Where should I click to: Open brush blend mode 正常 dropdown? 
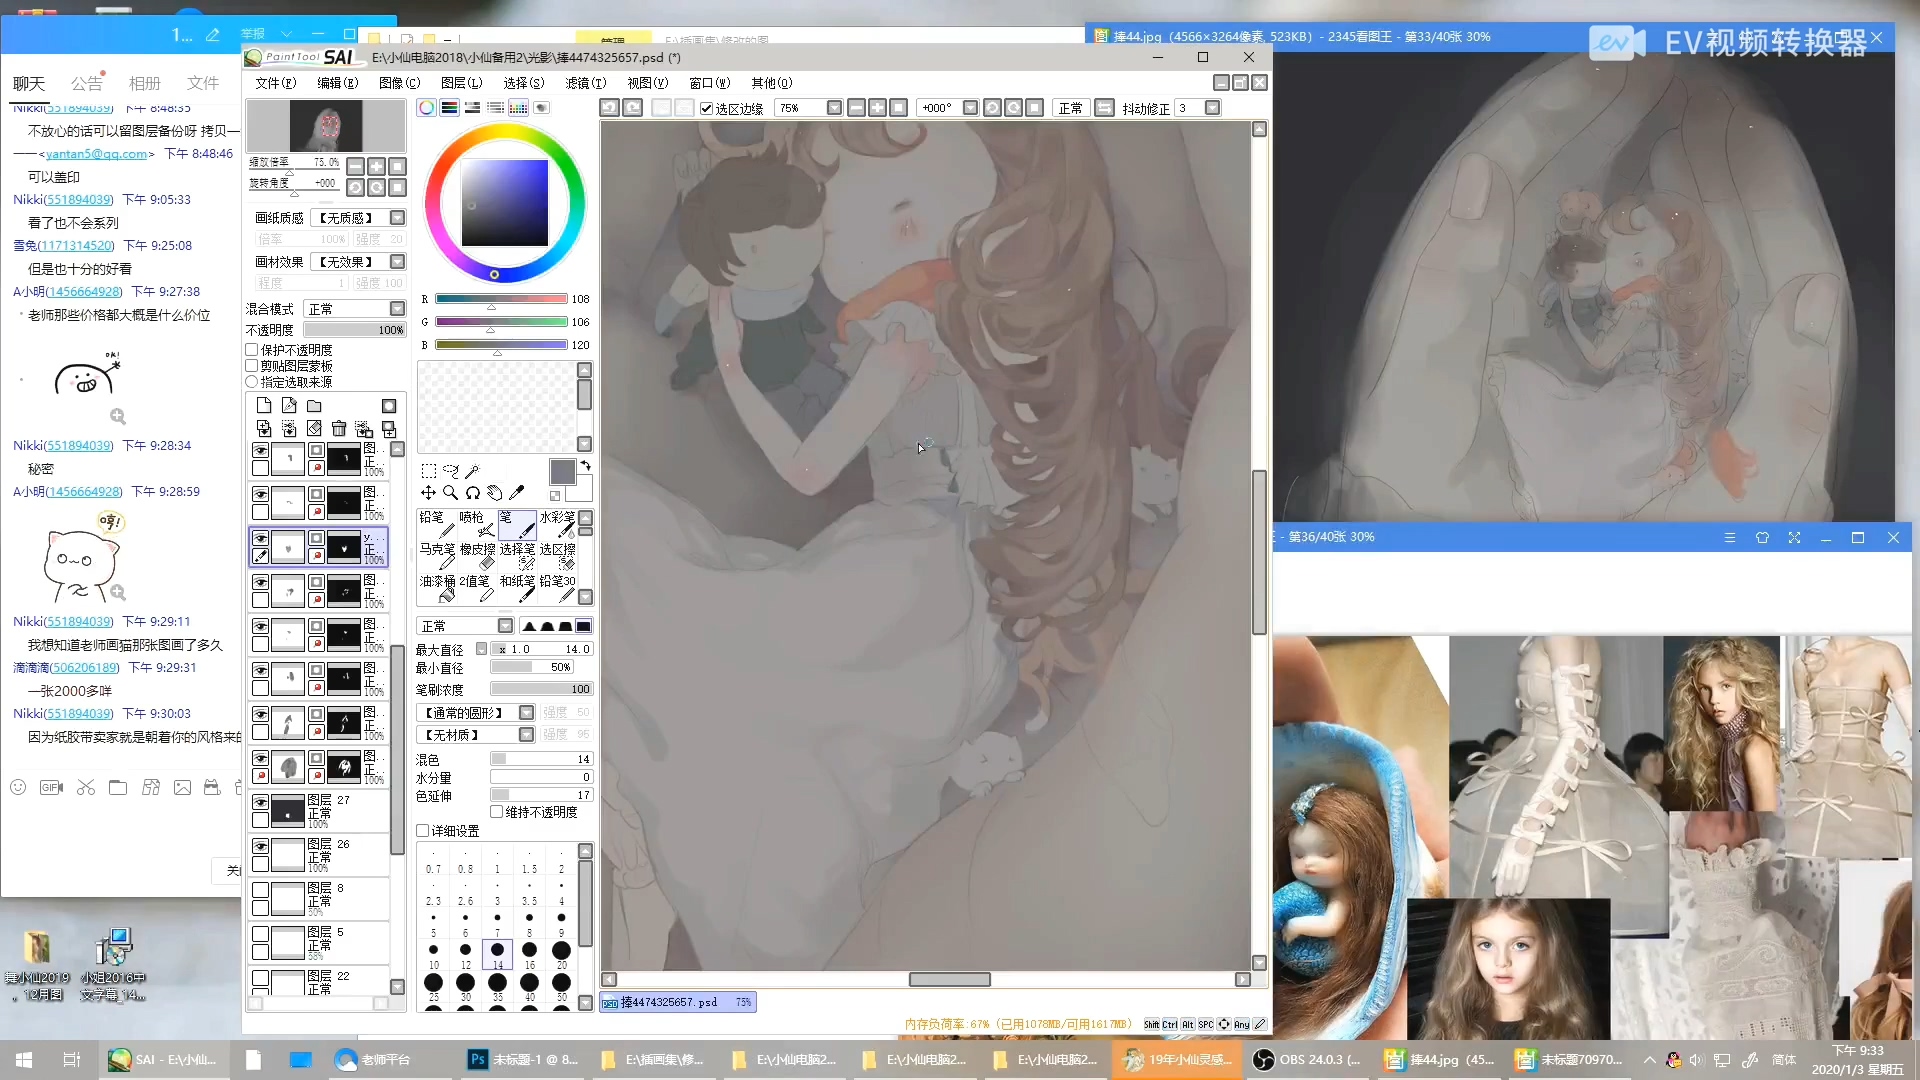[505, 626]
